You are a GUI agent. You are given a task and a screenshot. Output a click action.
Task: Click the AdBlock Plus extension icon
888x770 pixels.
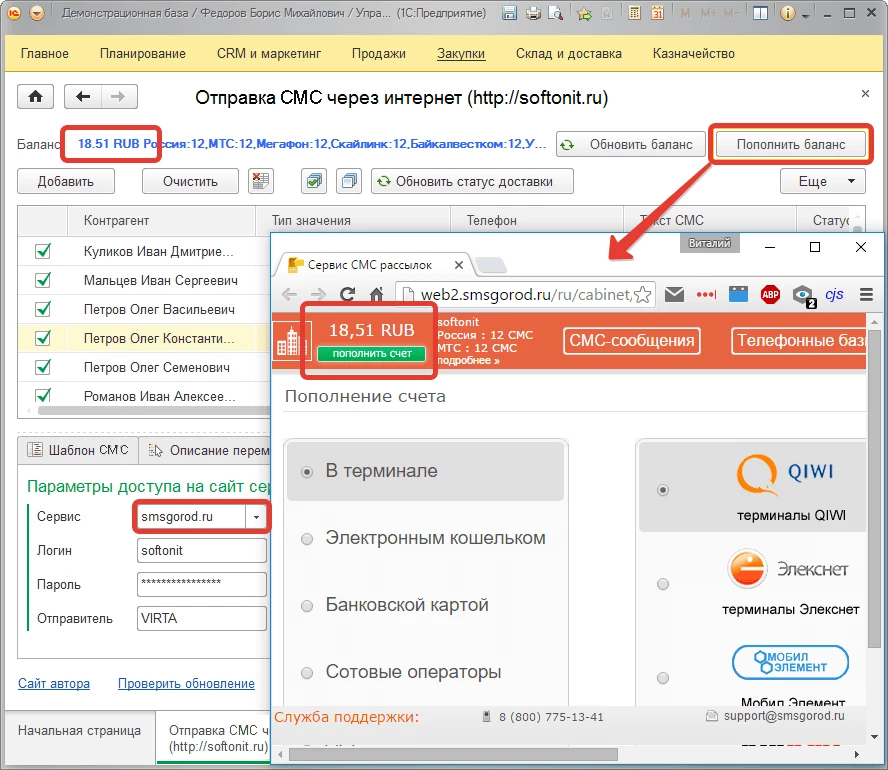click(x=770, y=294)
